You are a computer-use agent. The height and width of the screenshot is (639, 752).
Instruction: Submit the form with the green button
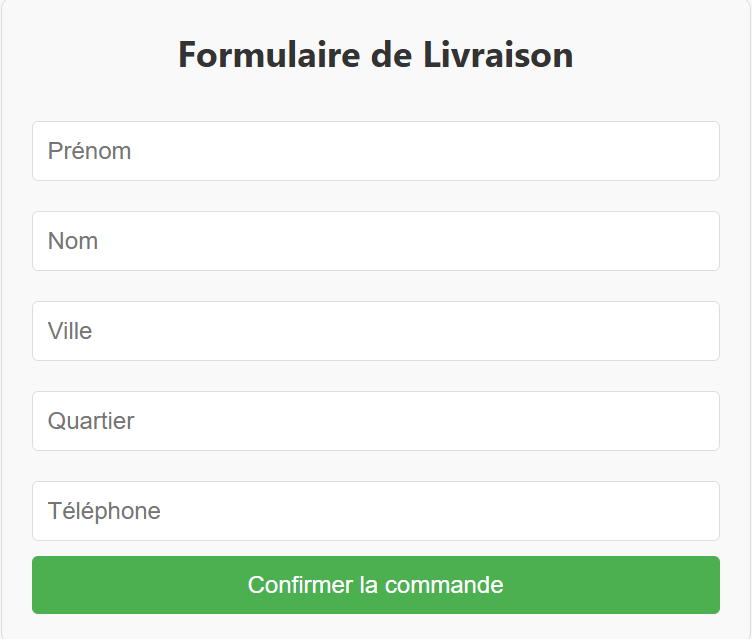click(x=376, y=585)
